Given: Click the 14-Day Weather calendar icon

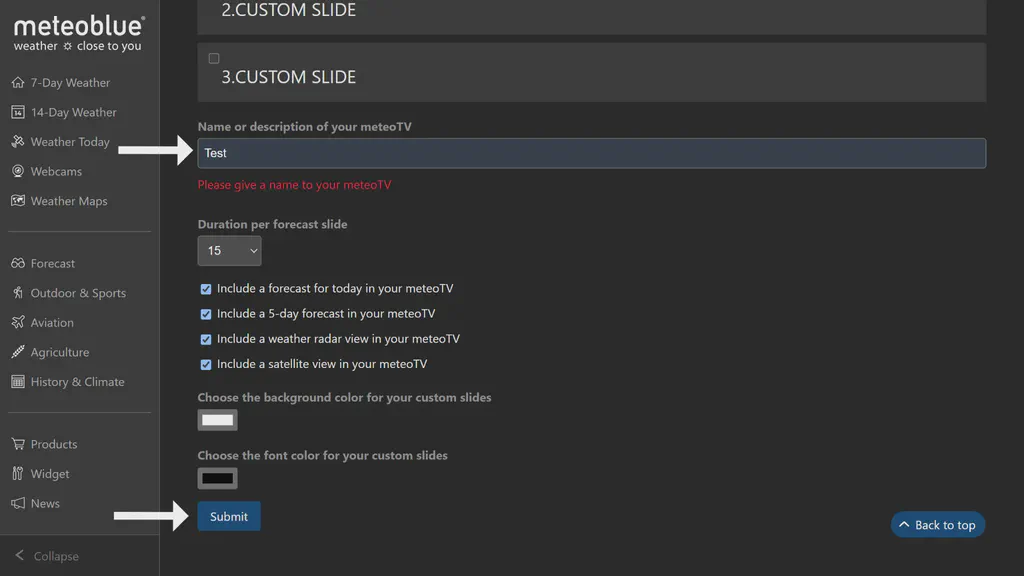Looking at the screenshot, I should coord(18,113).
